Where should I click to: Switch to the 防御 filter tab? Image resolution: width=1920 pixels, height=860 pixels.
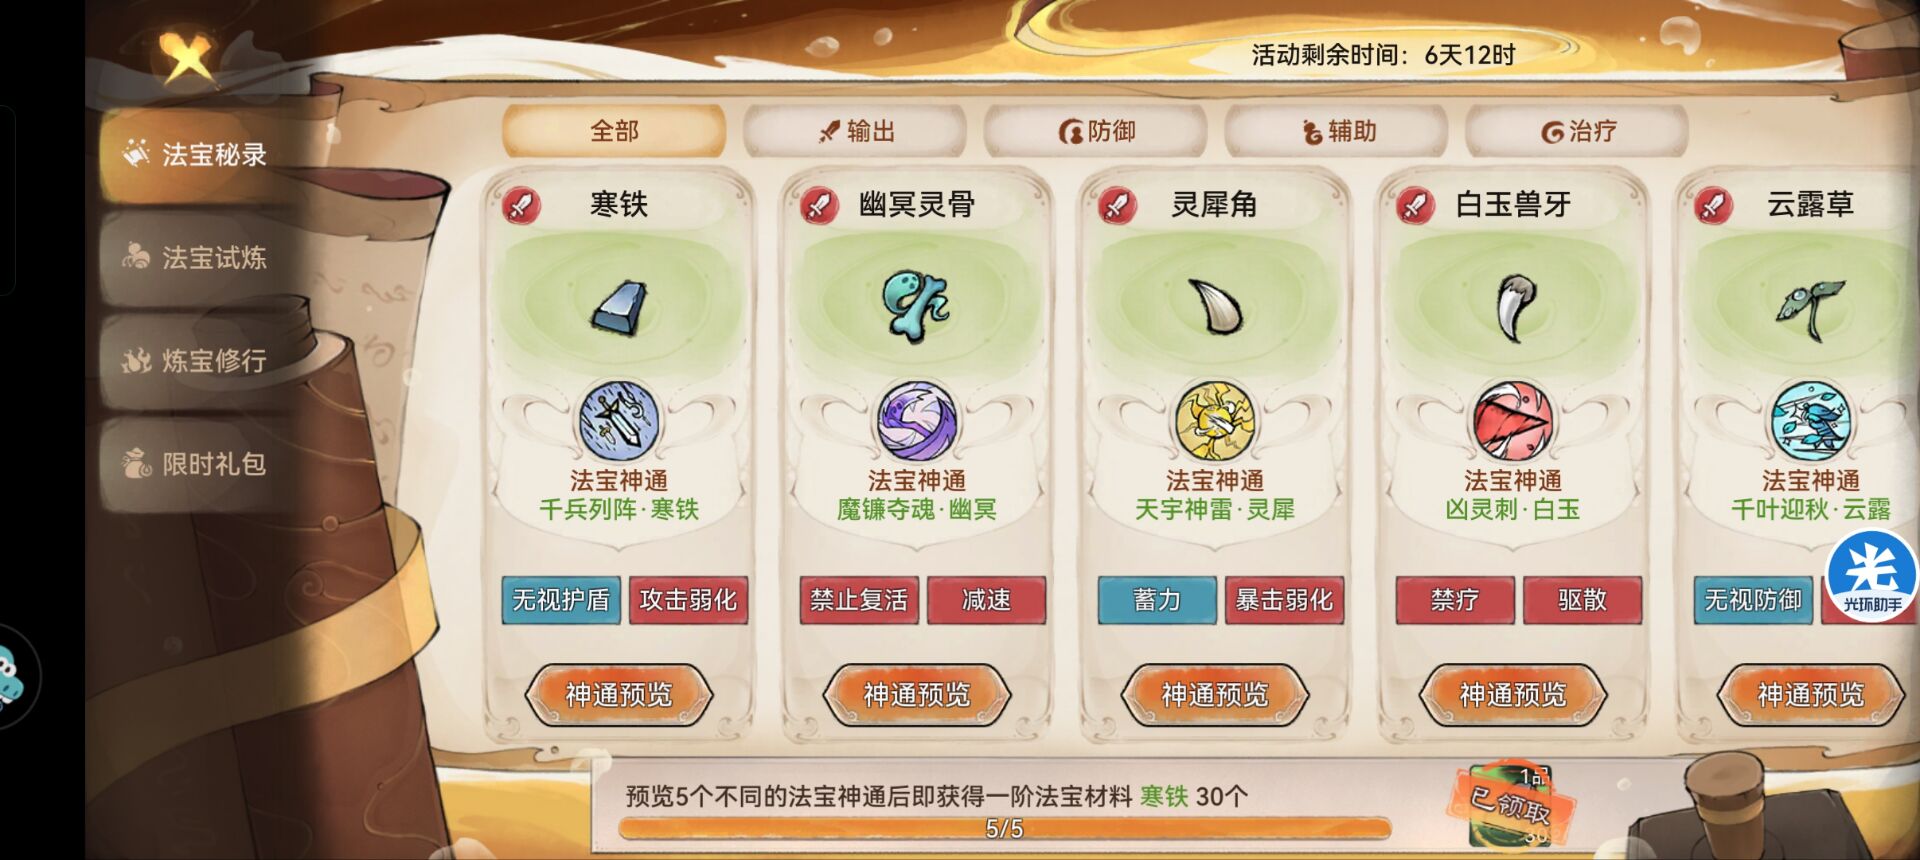[1096, 131]
